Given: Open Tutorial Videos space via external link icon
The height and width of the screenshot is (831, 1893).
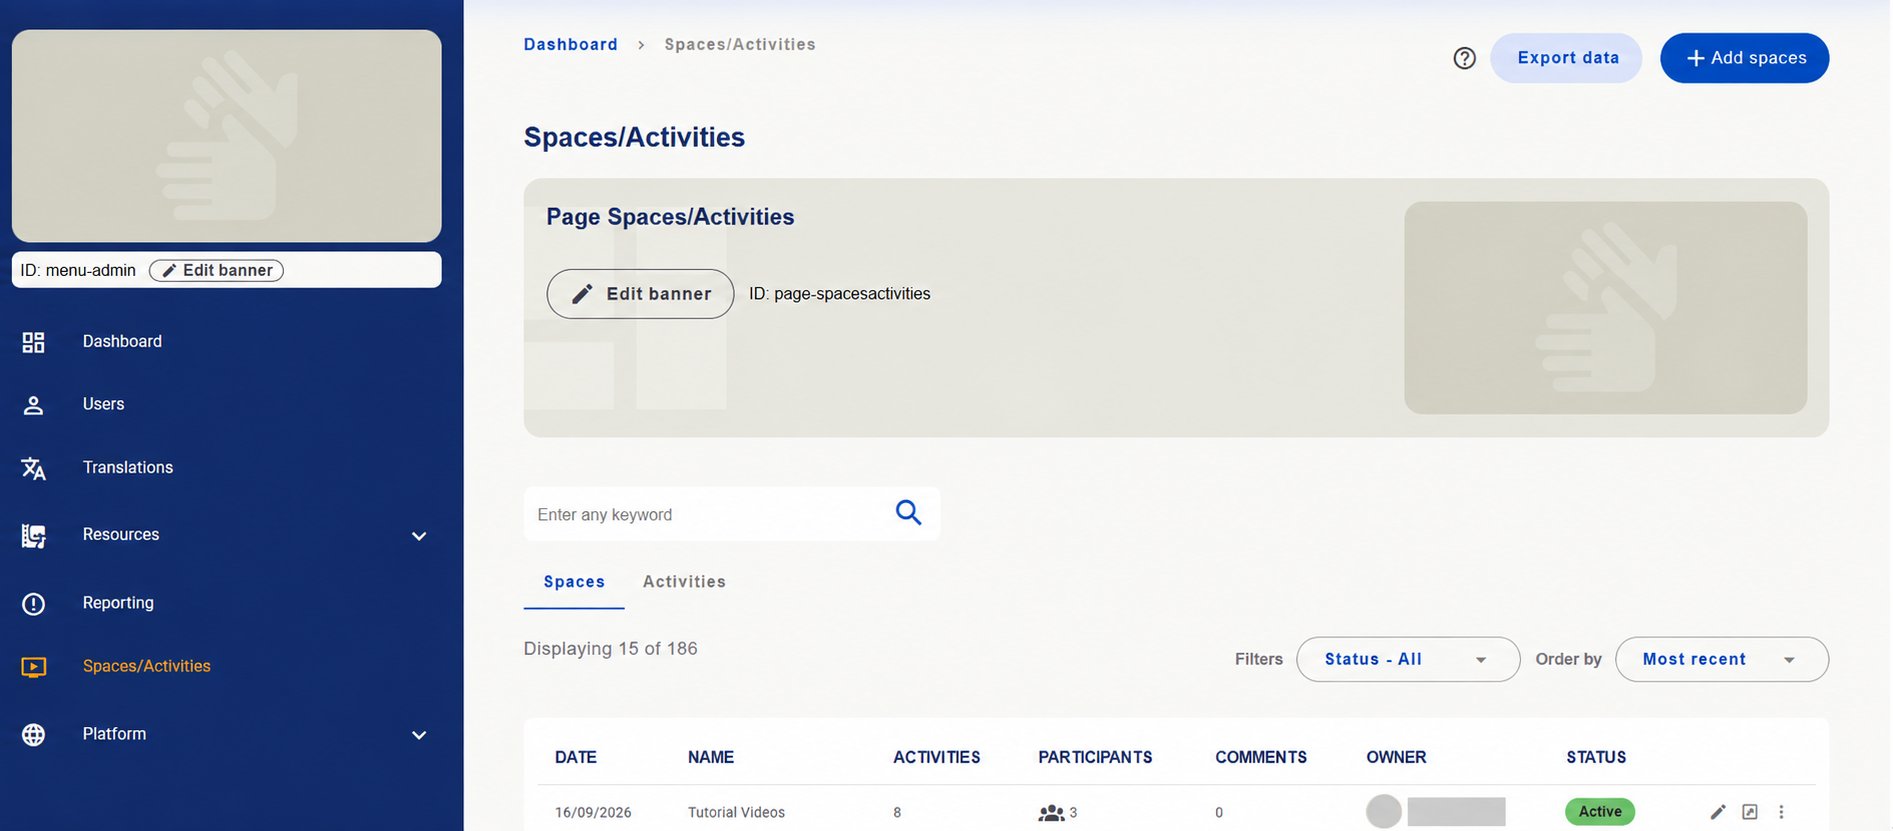Looking at the screenshot, I should (x=1749, y=812).
